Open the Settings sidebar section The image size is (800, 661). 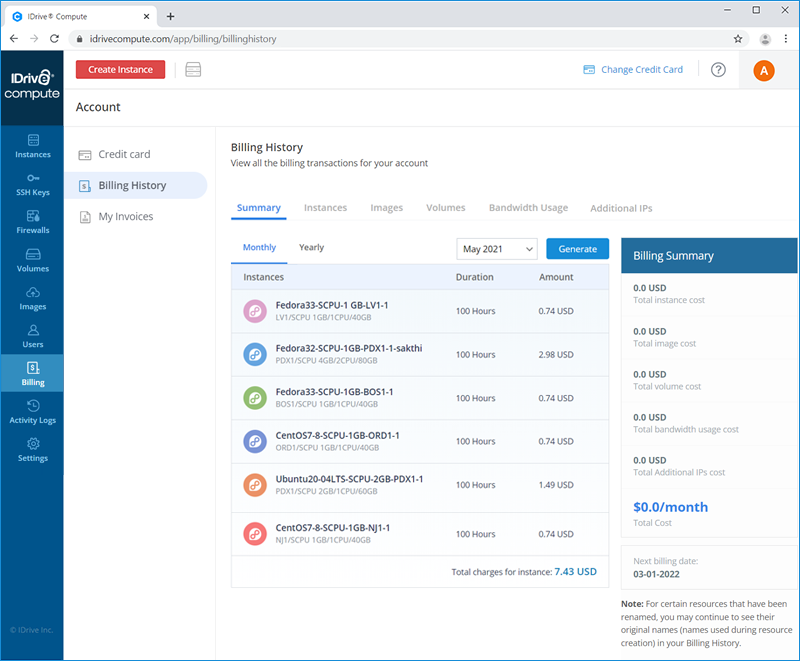coord(33,450)
